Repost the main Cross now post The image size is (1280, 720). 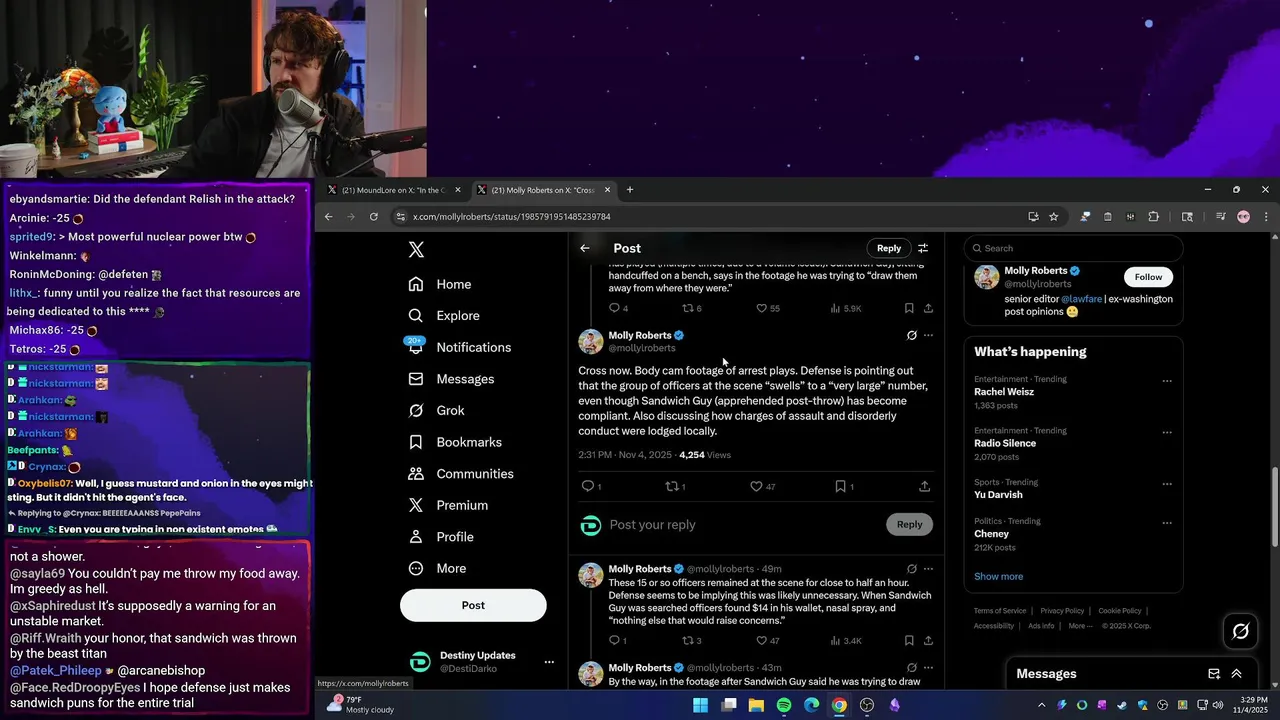click(673, 486)
